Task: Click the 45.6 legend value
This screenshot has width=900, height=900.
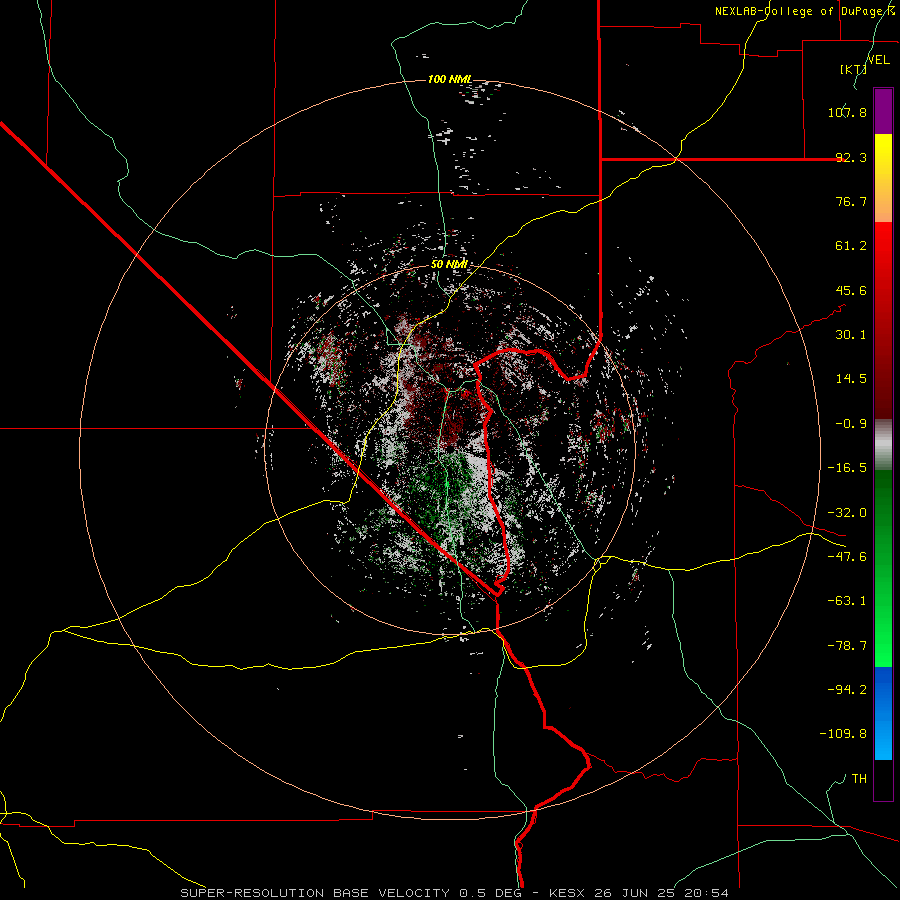Action: click(x=851, y=290)
